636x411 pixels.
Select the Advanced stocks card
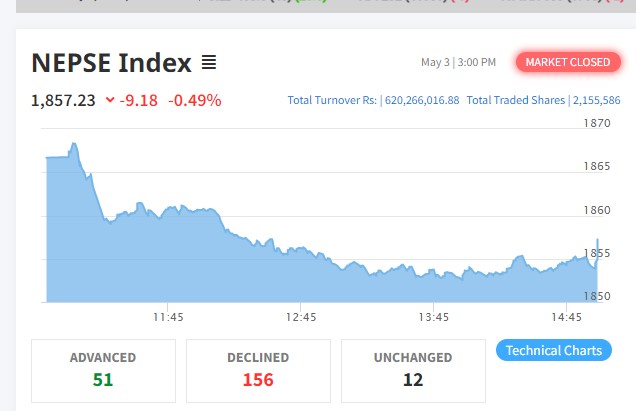pyautogui.click(x=103, y=369)
